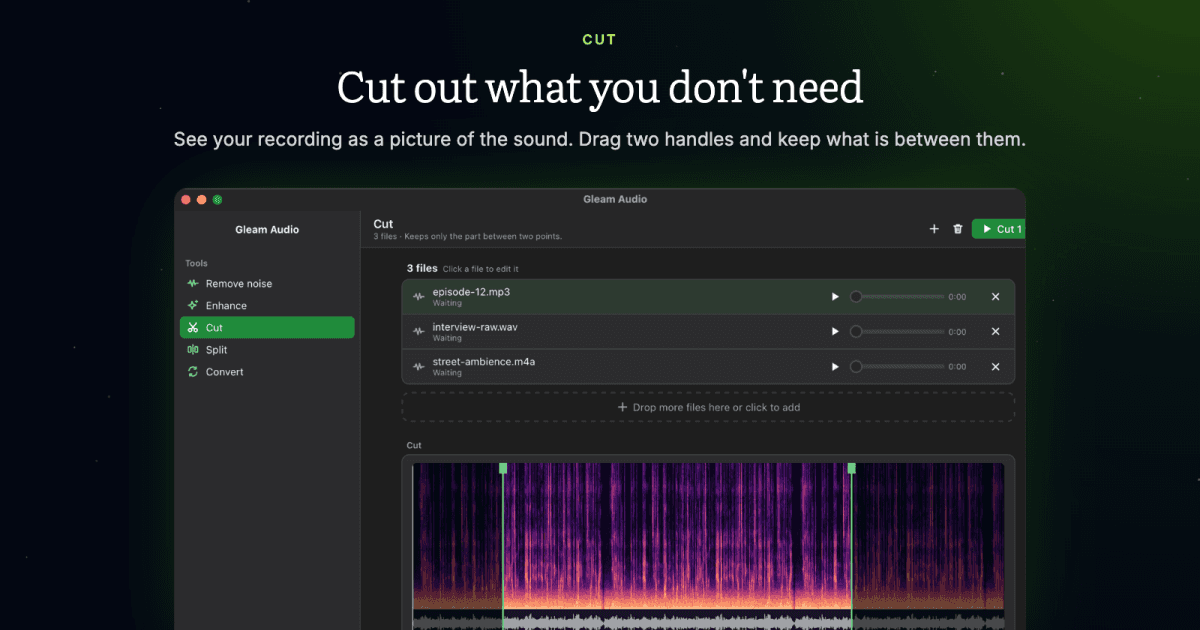Click the plus icon to add files
Viewport: 1200px width, 630px height.
click(934, 229)
